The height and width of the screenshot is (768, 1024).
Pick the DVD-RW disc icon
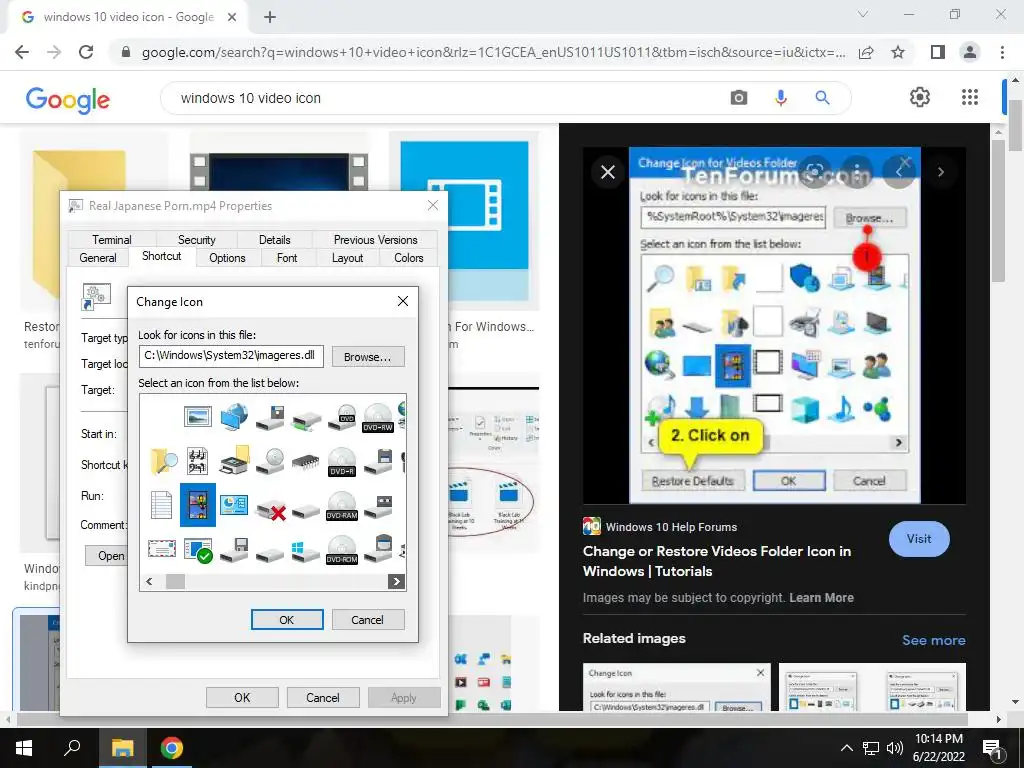tap(377, 418)
